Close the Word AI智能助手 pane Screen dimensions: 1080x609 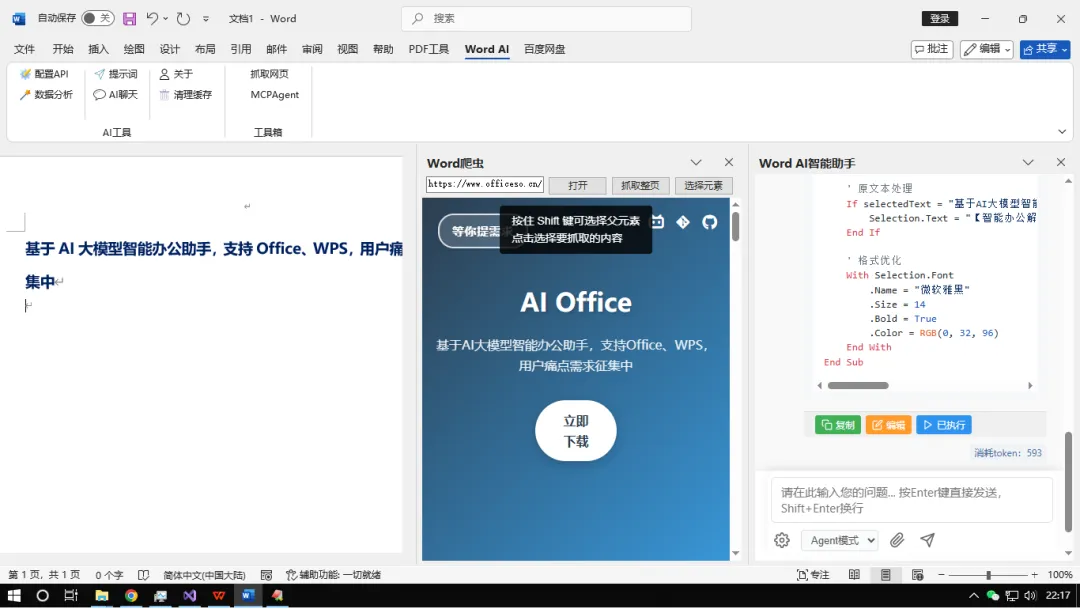1061,163
